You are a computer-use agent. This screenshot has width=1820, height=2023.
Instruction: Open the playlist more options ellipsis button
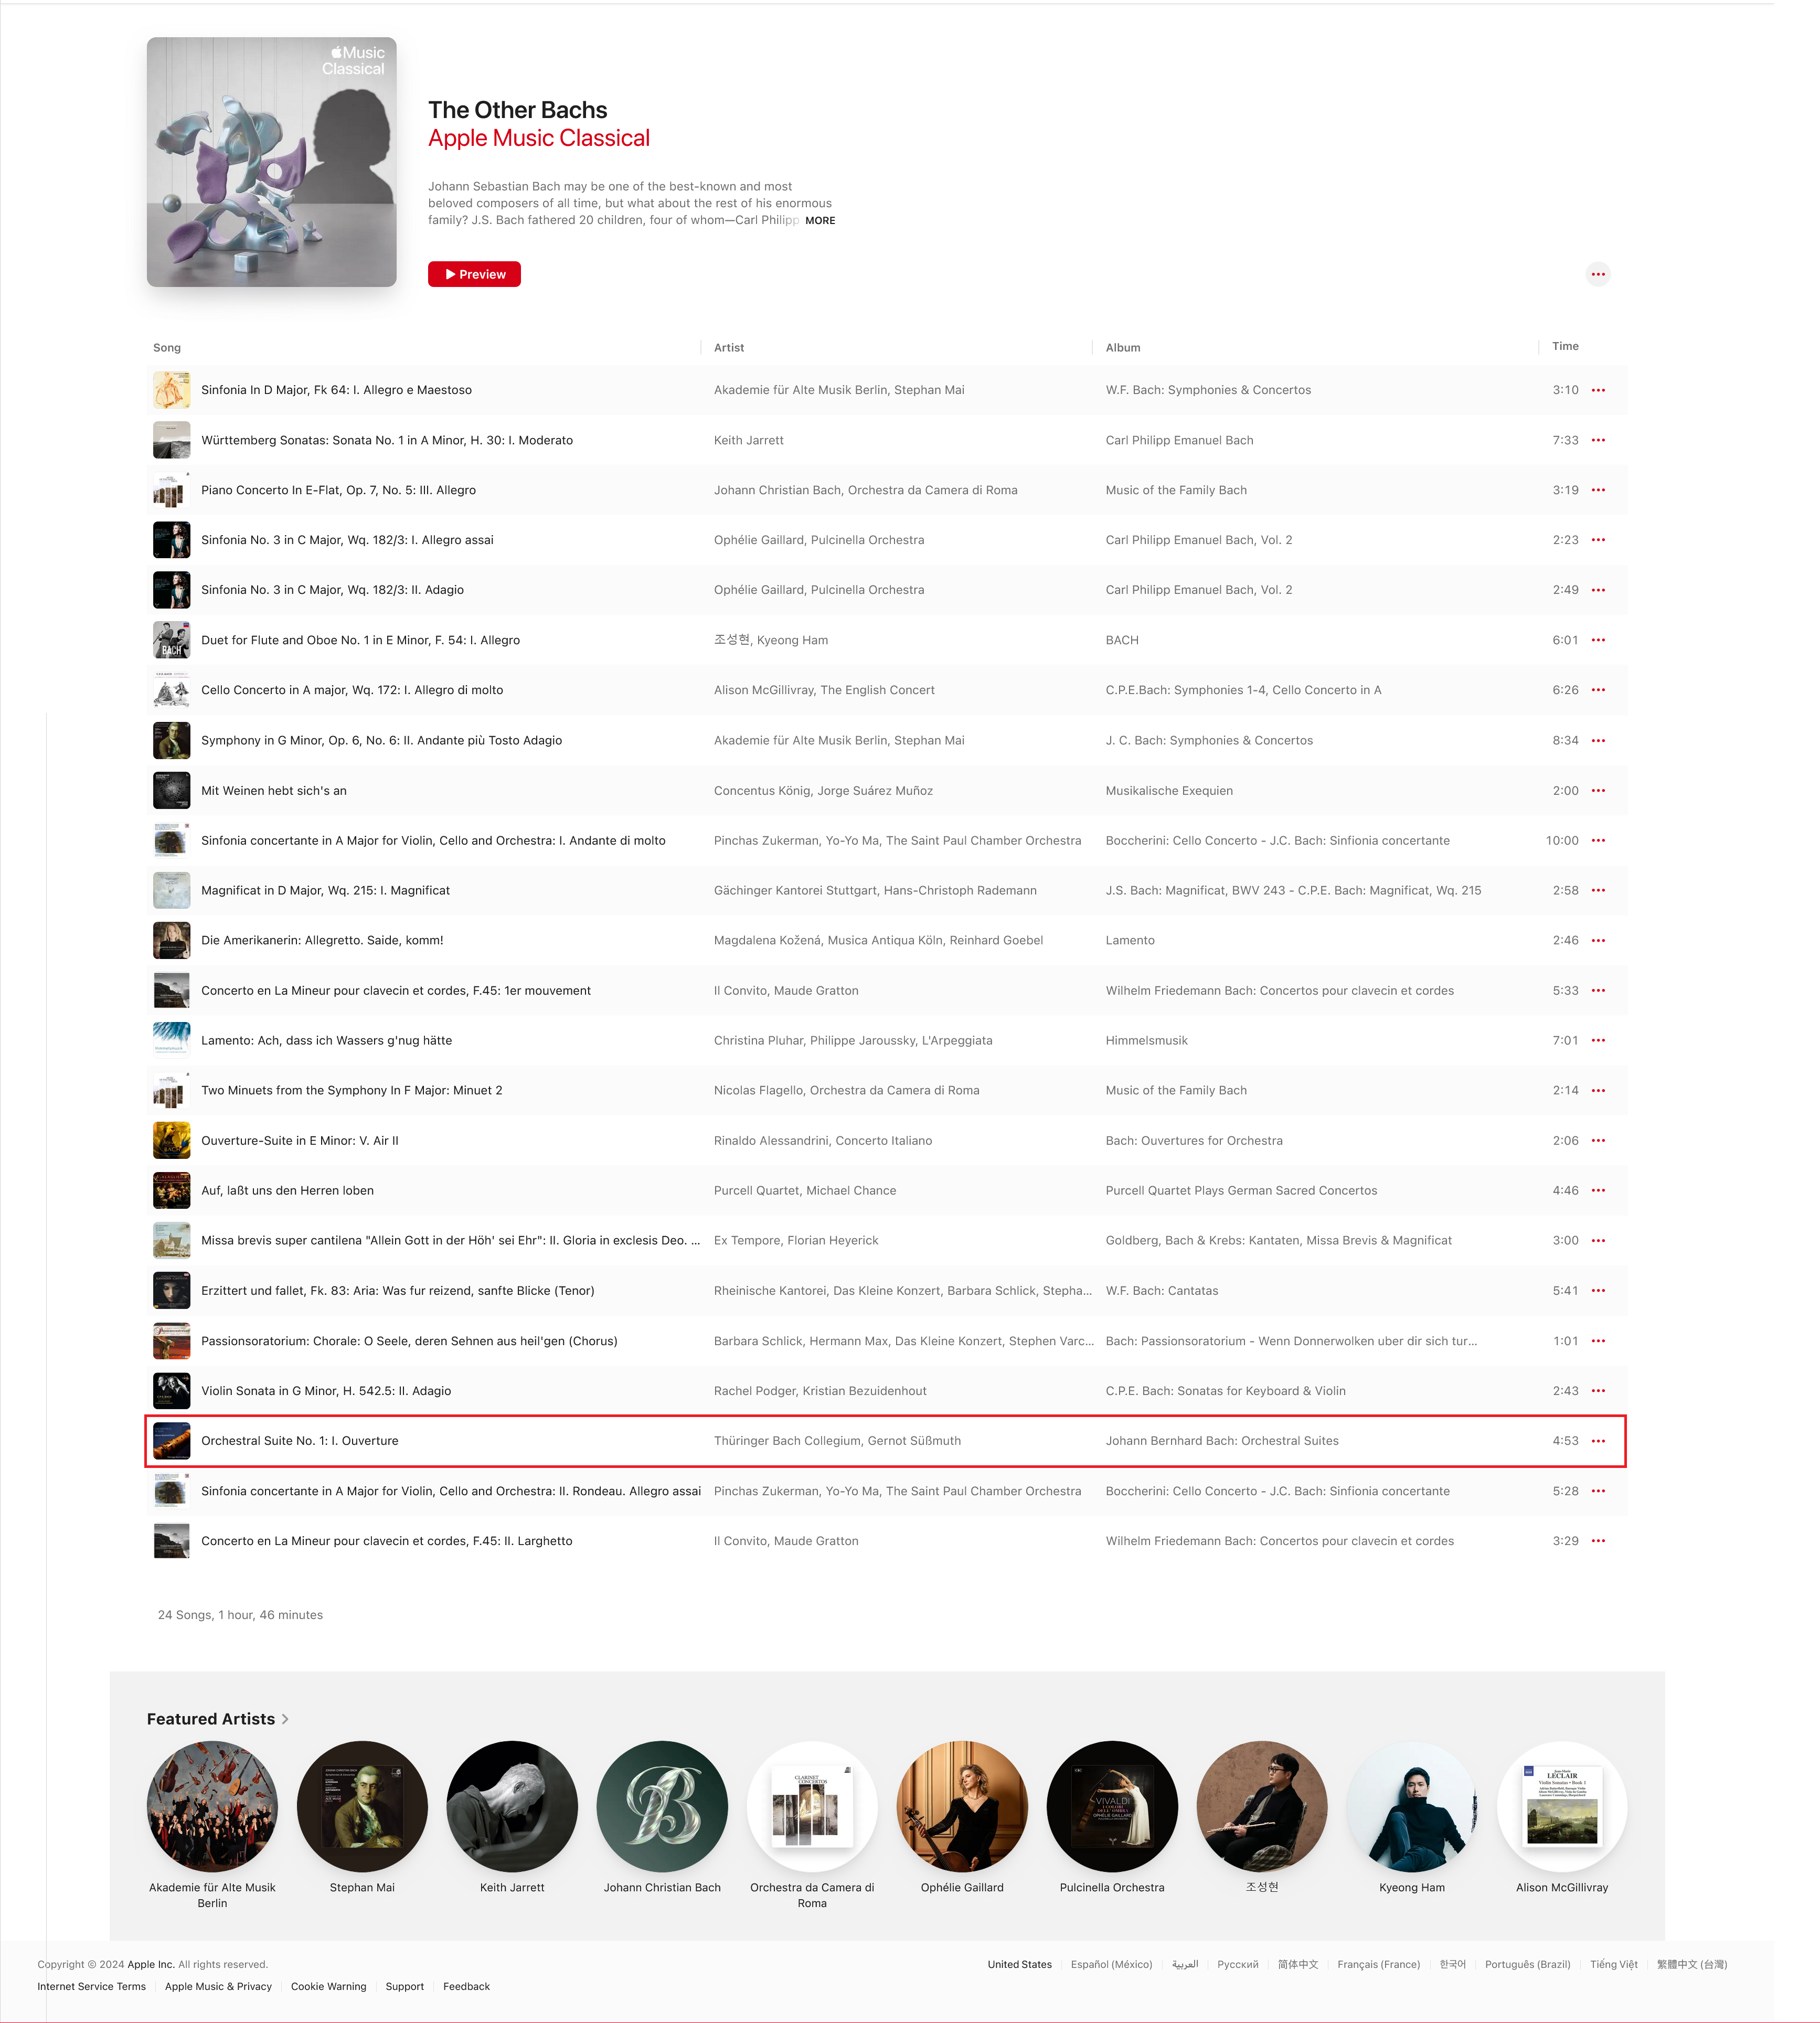coord(1598,274)
